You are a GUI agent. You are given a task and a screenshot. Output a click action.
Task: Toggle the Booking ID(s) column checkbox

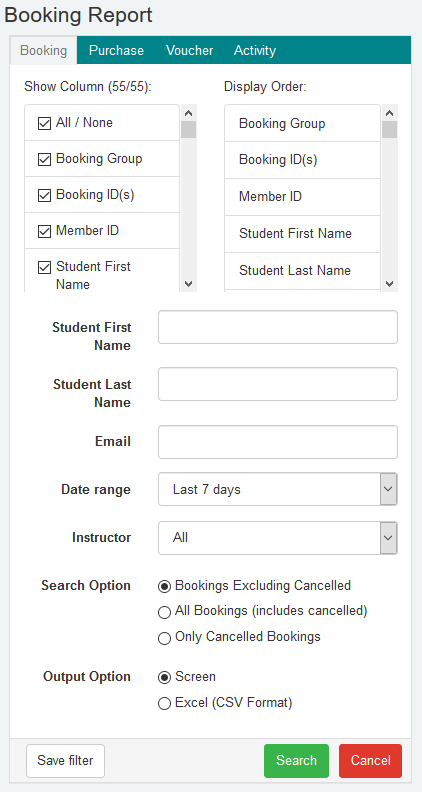coord(44,195)
